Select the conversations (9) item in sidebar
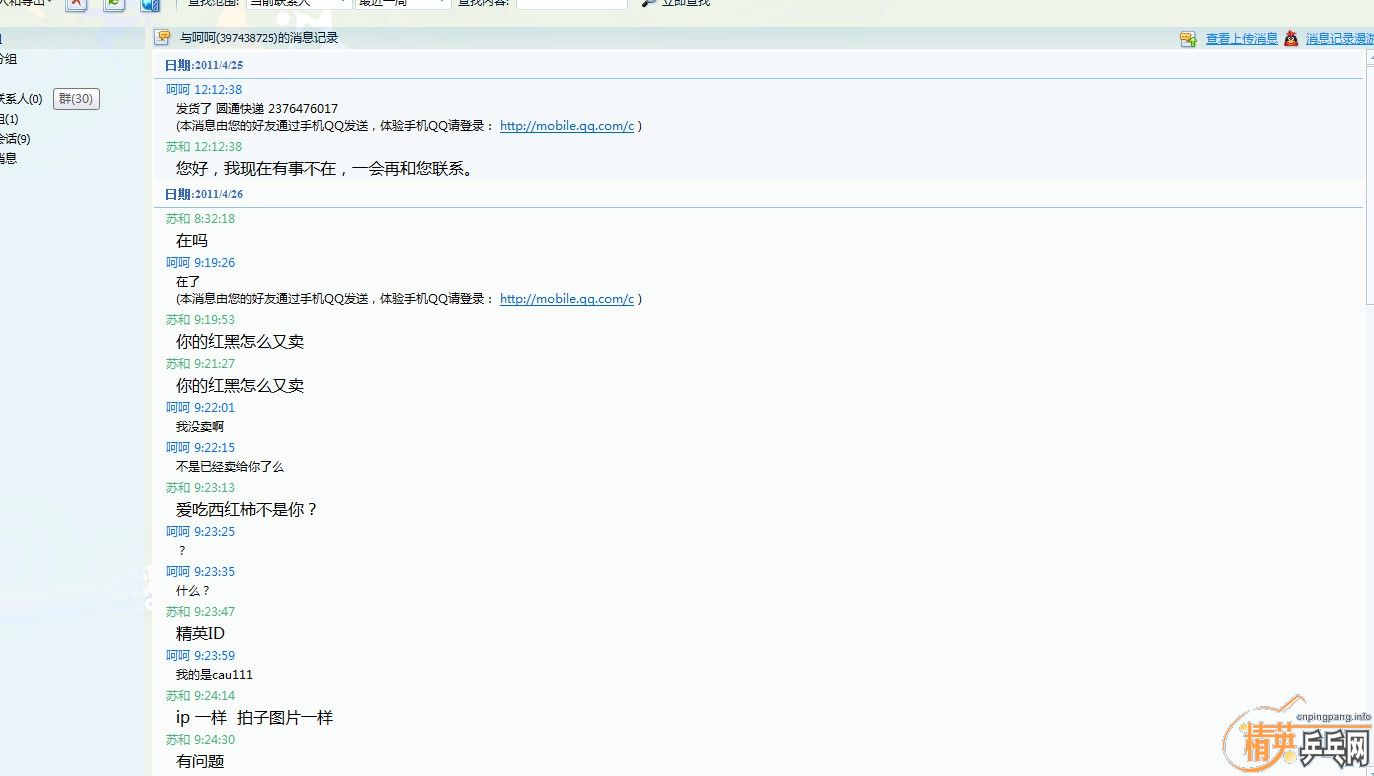 tap(15, 139)
